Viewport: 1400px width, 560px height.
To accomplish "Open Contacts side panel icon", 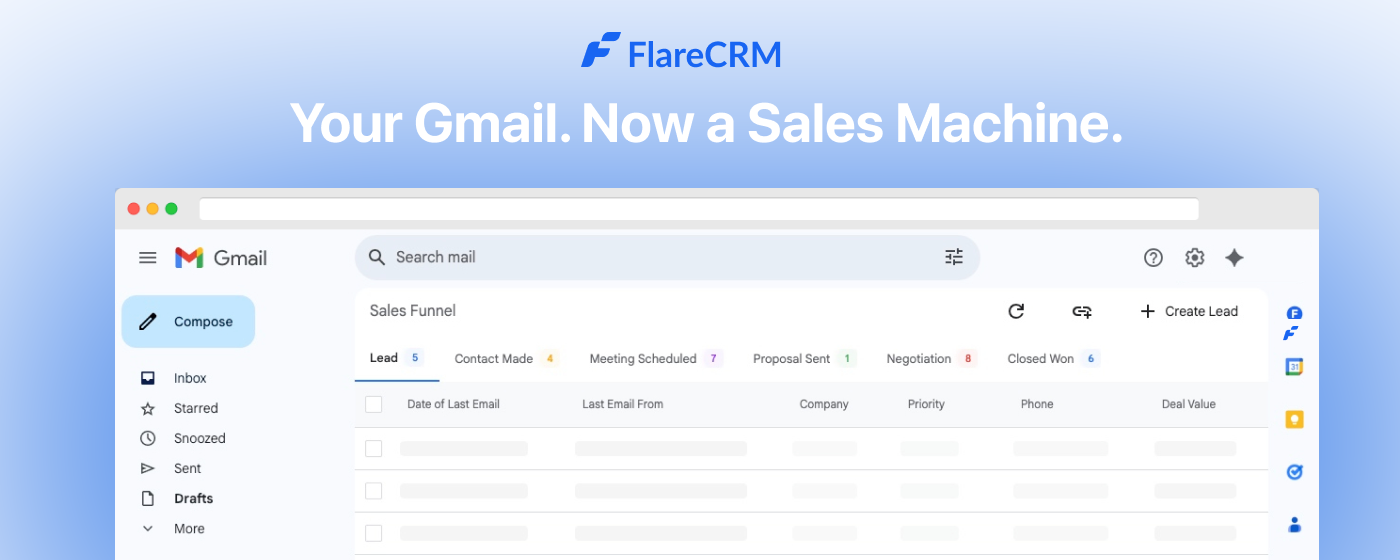I will [x=1294, y=524].
